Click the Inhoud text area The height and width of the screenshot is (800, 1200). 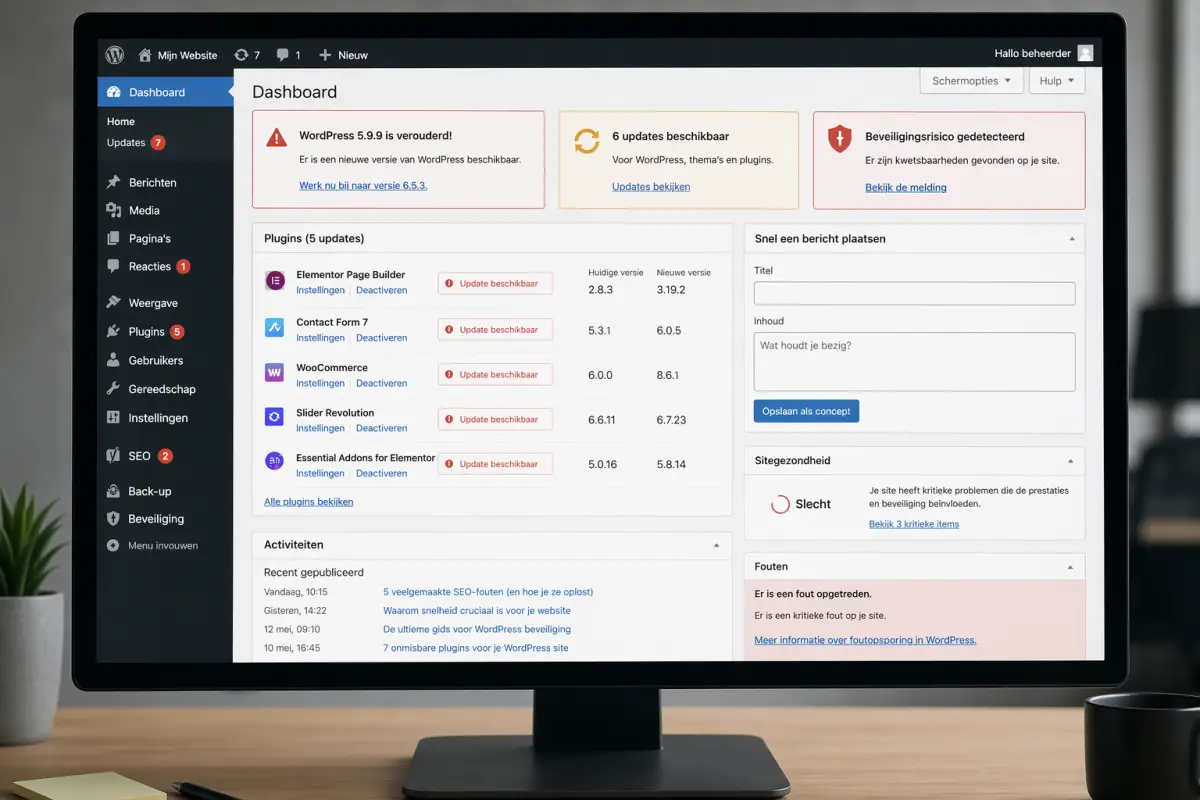point(914,361)
